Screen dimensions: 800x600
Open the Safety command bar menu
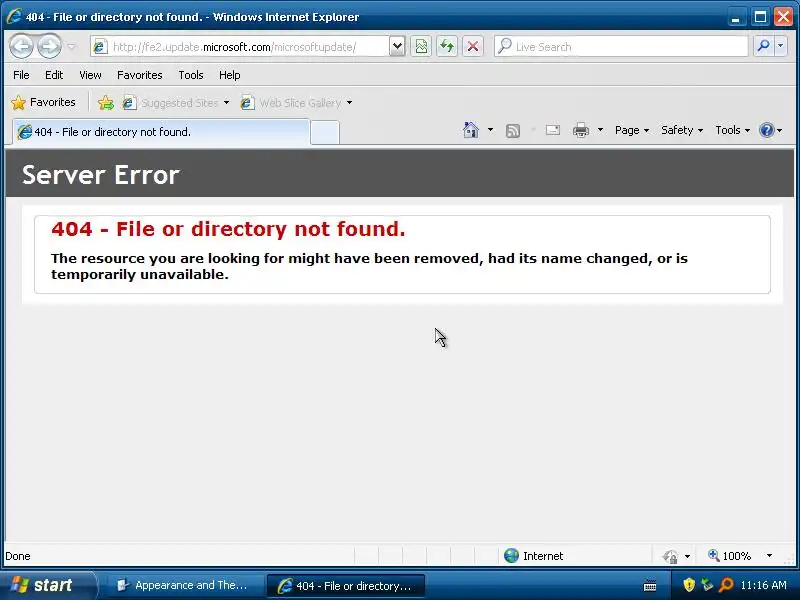click(682, 130)
